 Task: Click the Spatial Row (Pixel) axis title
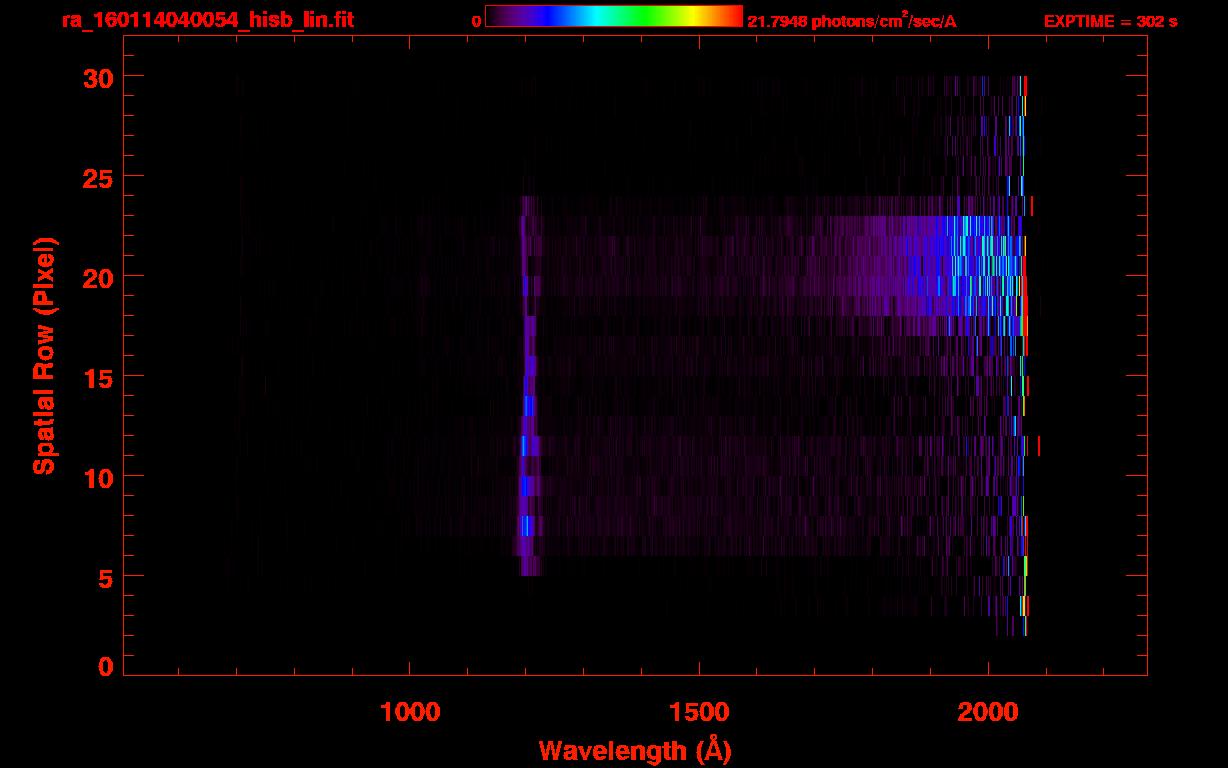click(44, 356)
